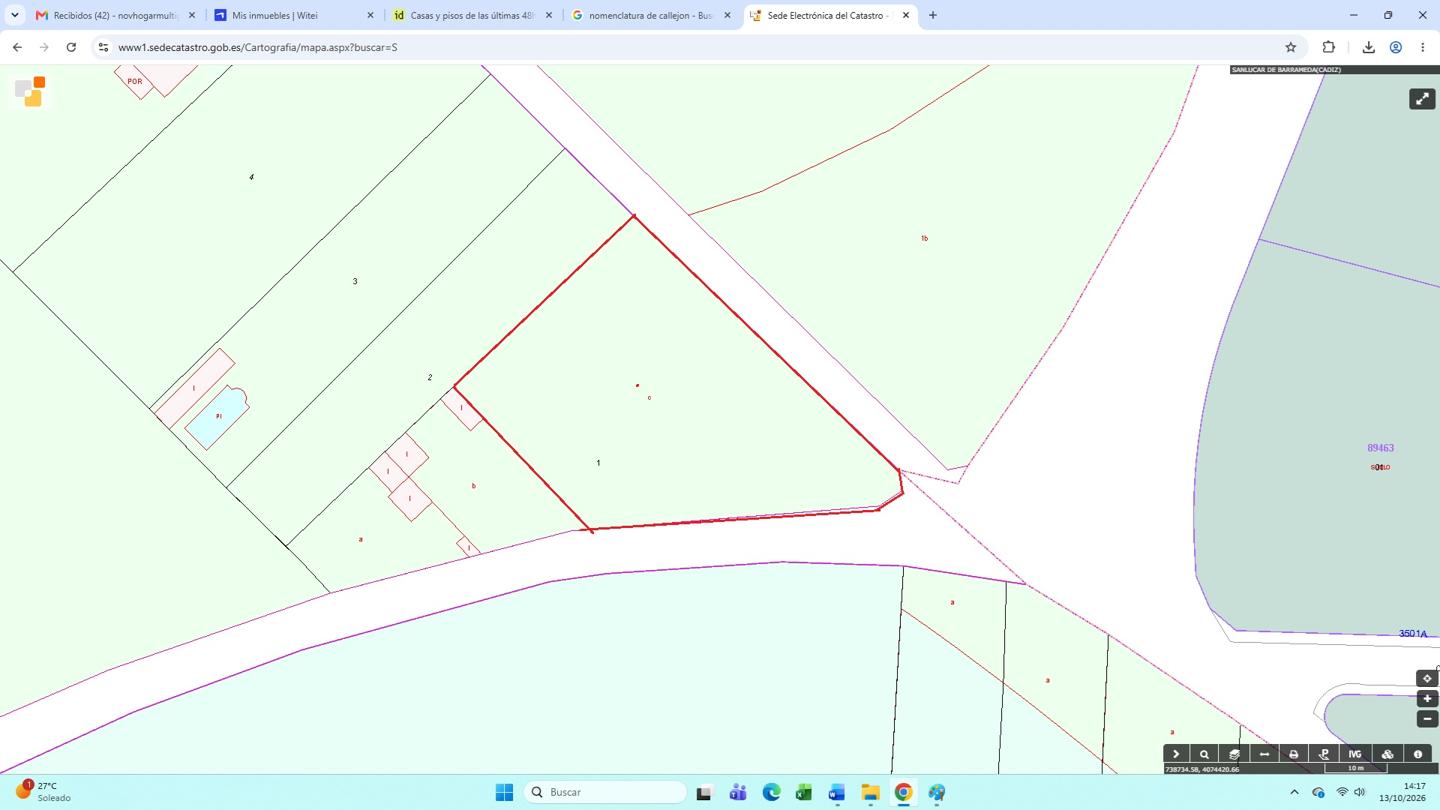Open the cubes icon tool in toolbar
Screen dimensions: 1440x810
coord(1387,754)
